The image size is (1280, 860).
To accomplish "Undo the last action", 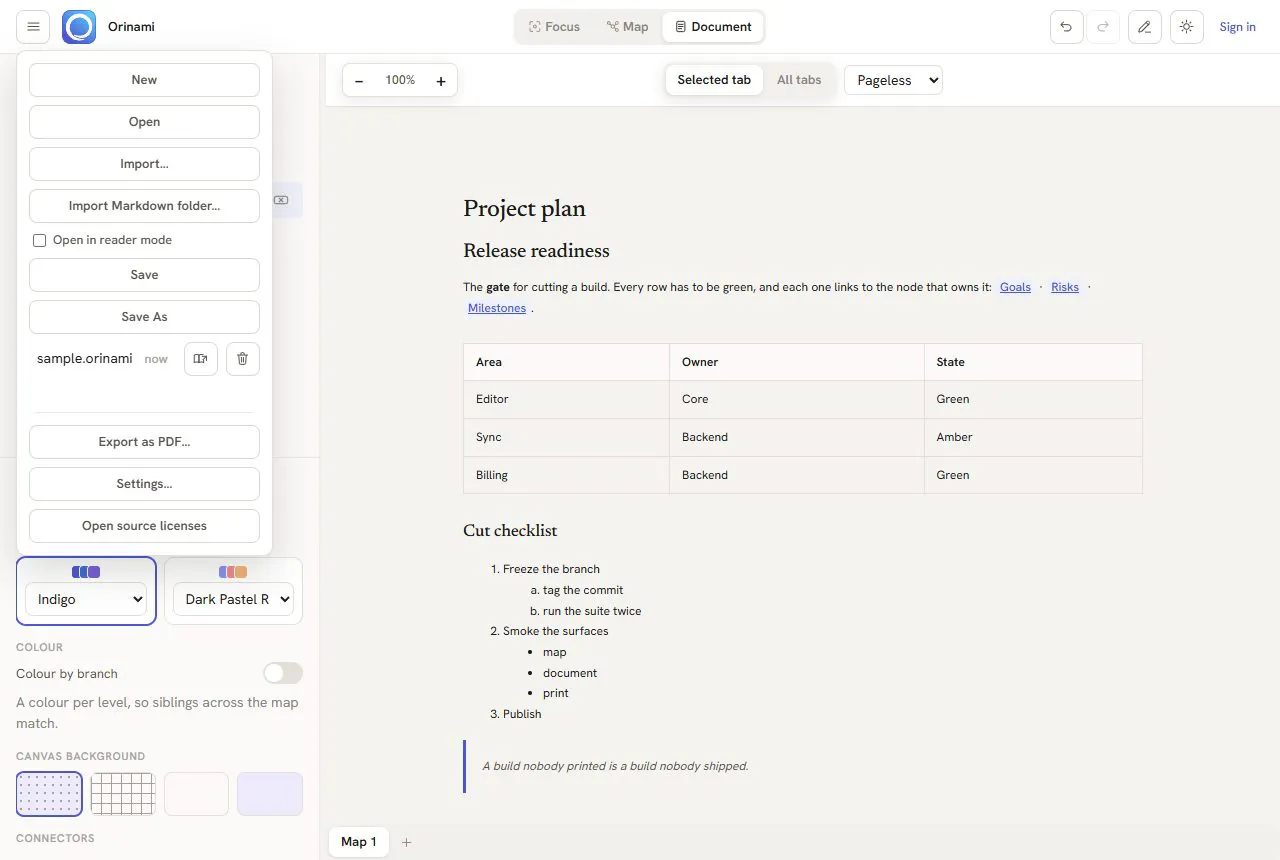I will tap(1066, 27).
